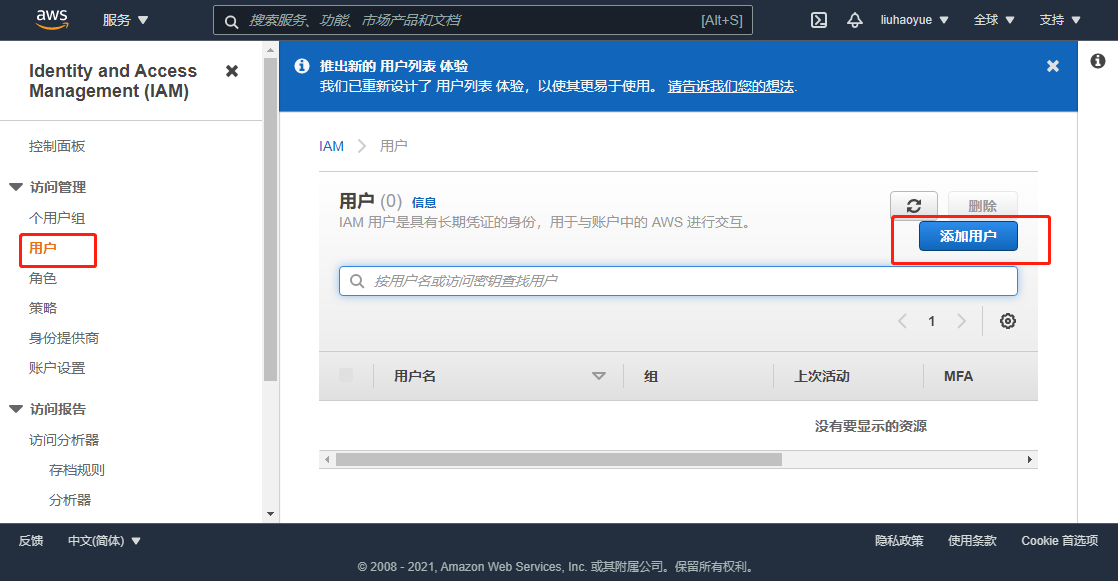Go to previous page of users
The image size is (1118, 581).
902,321
